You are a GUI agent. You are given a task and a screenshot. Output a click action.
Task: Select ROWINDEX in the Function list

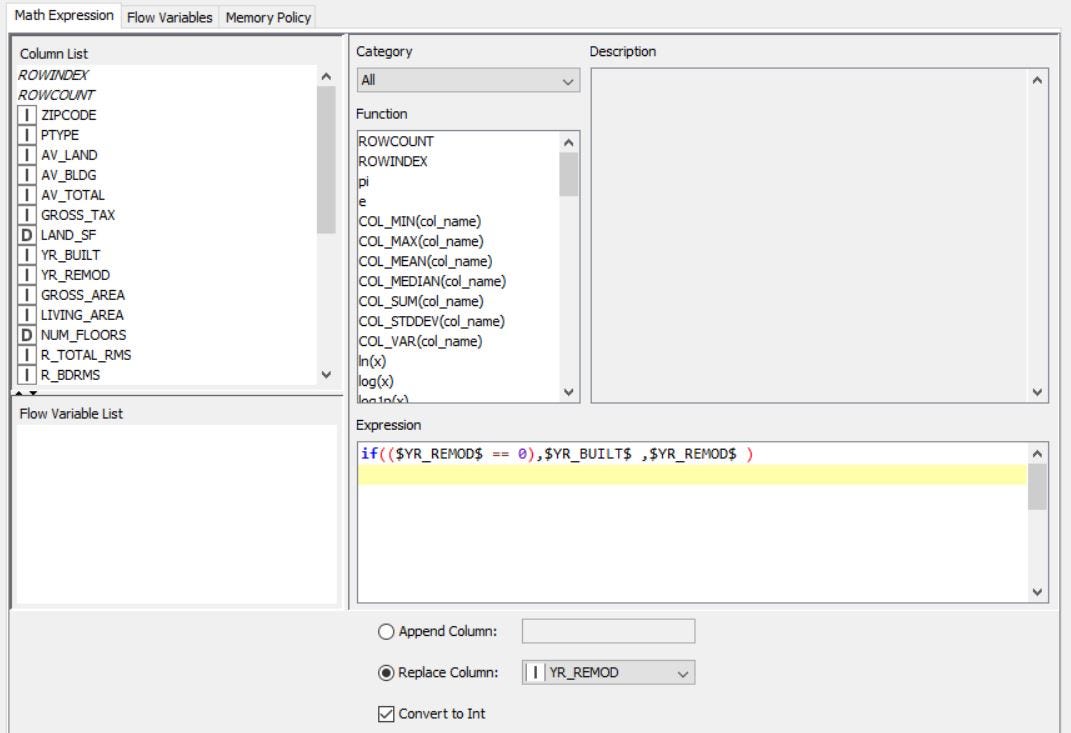point(393,161)
